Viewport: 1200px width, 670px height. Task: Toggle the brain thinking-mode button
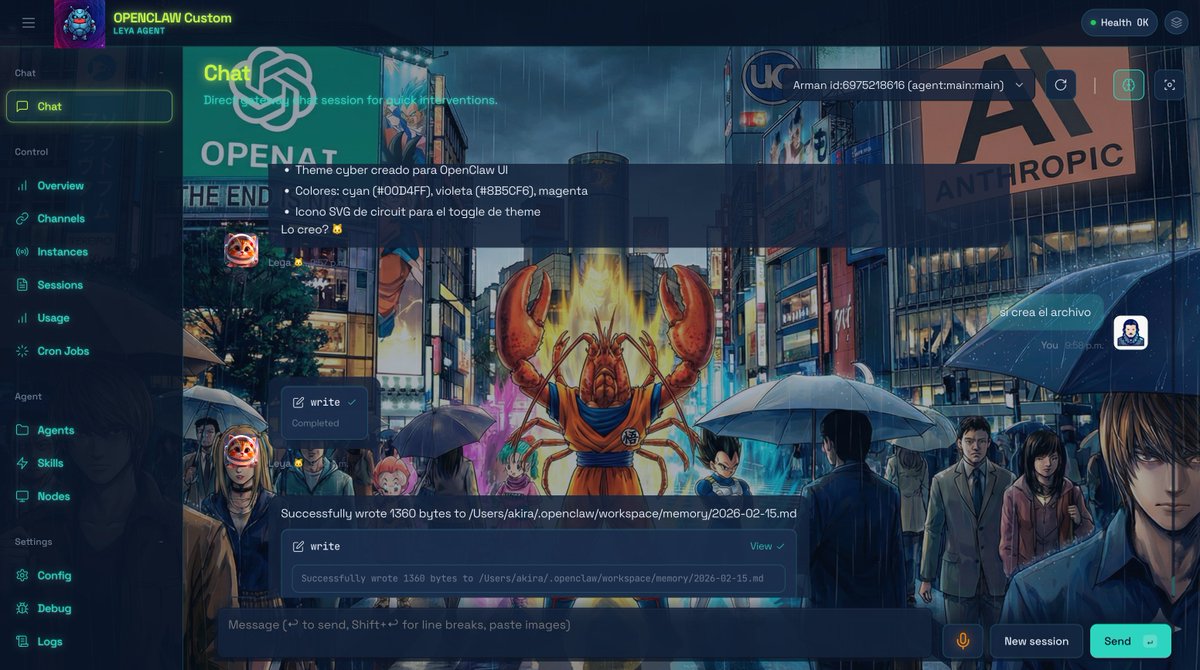pyautogui.click(x=1129, y=85)
